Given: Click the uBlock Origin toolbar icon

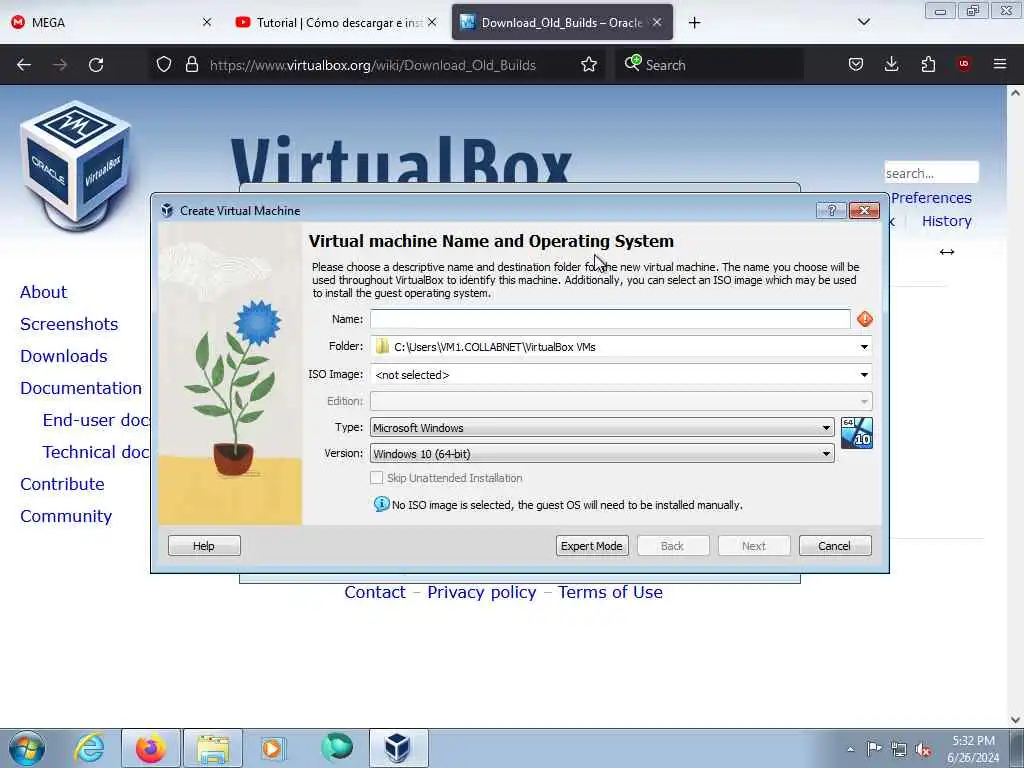Looking at the screenshot, I should 964,64.
